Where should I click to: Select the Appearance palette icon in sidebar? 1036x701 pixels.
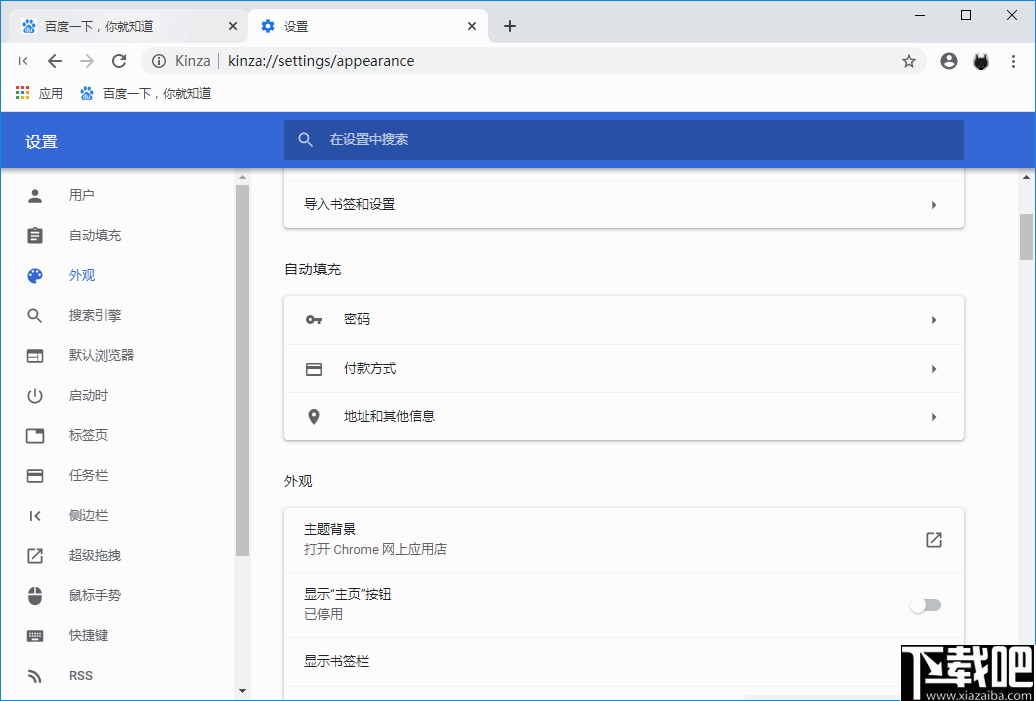(x=34, y=275)
